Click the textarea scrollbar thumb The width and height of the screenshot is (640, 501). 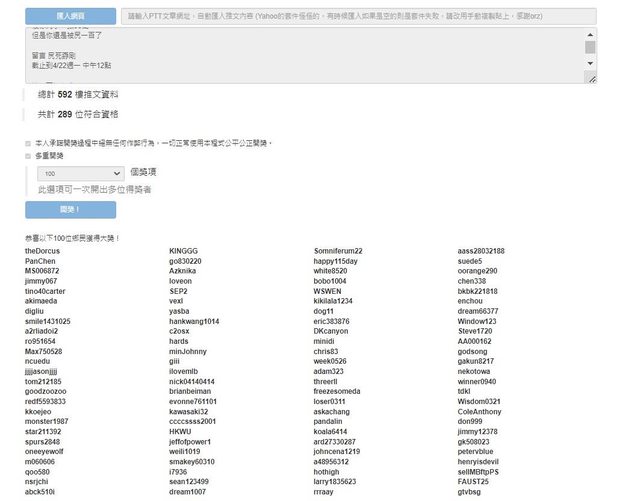(590, 47)
